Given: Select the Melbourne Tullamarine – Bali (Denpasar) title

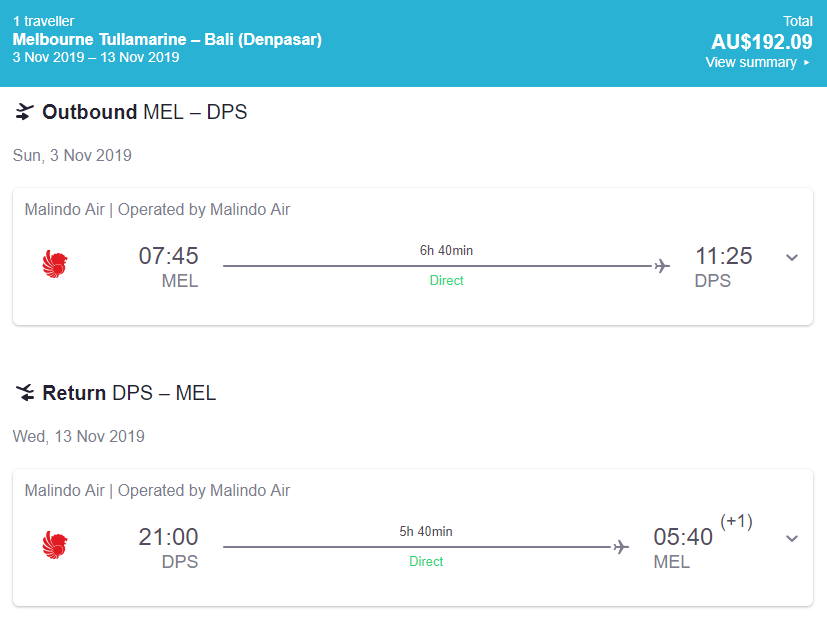Looking at the screenshot, I should click(x=167, y=40).
